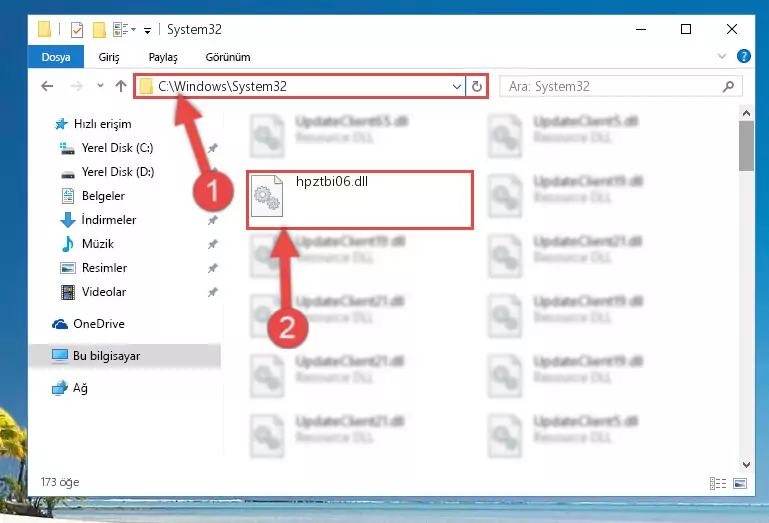Open the Belgeler folder in sidebar
769x523 pixels.
pyautogui.click(x=103, y=196)
